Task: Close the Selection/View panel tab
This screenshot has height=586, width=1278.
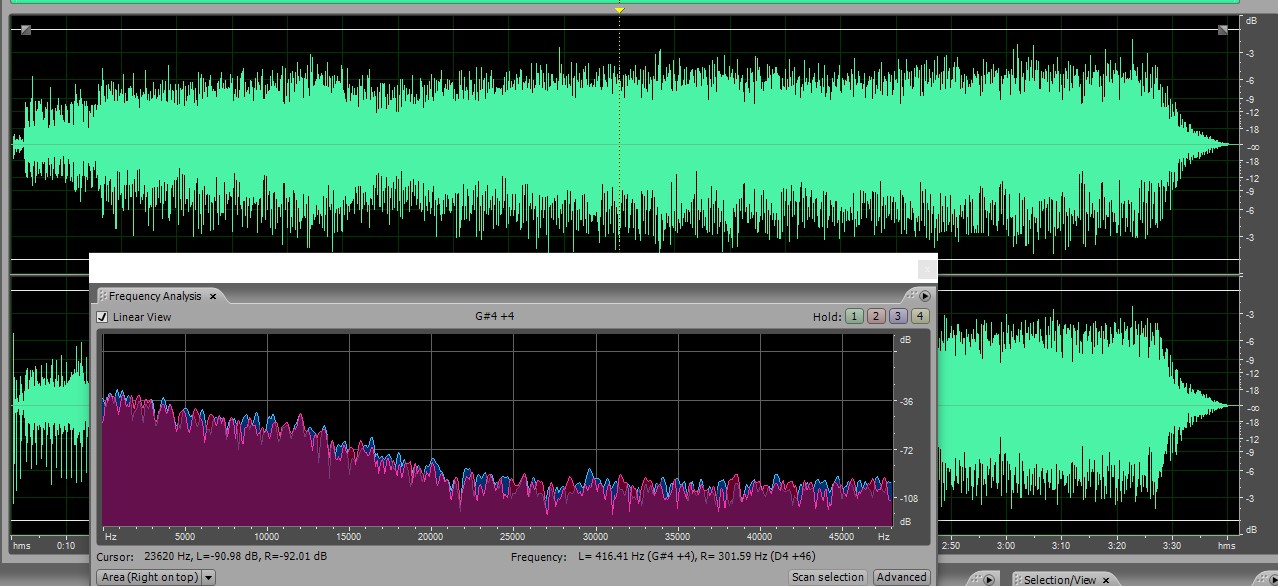Action: (1106, 580)
